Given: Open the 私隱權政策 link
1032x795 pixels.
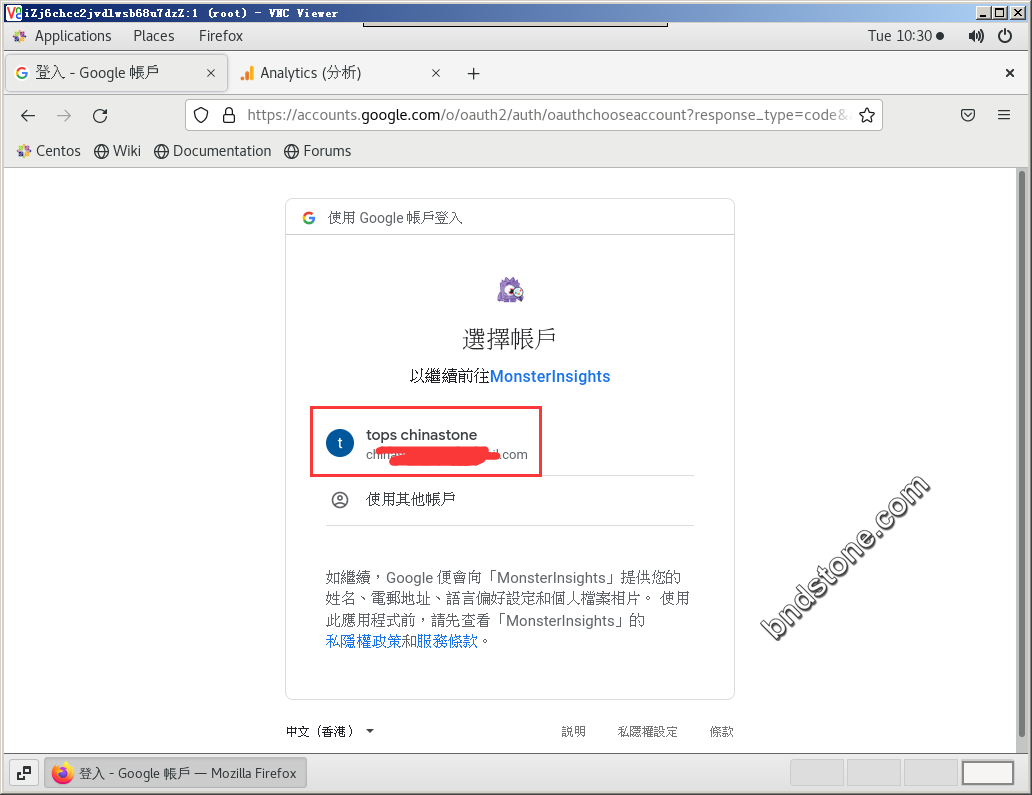Looking at the screenshot, I should coord(363,641).
